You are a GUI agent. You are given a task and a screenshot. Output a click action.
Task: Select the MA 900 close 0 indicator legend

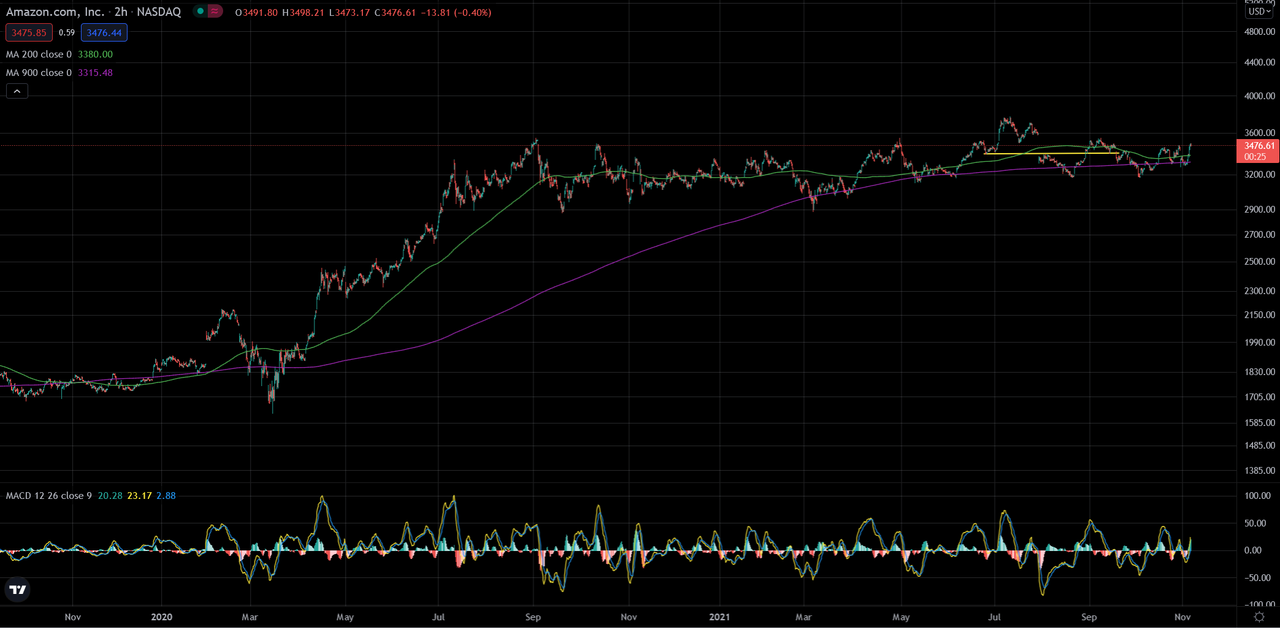click(x=39, y=73)
